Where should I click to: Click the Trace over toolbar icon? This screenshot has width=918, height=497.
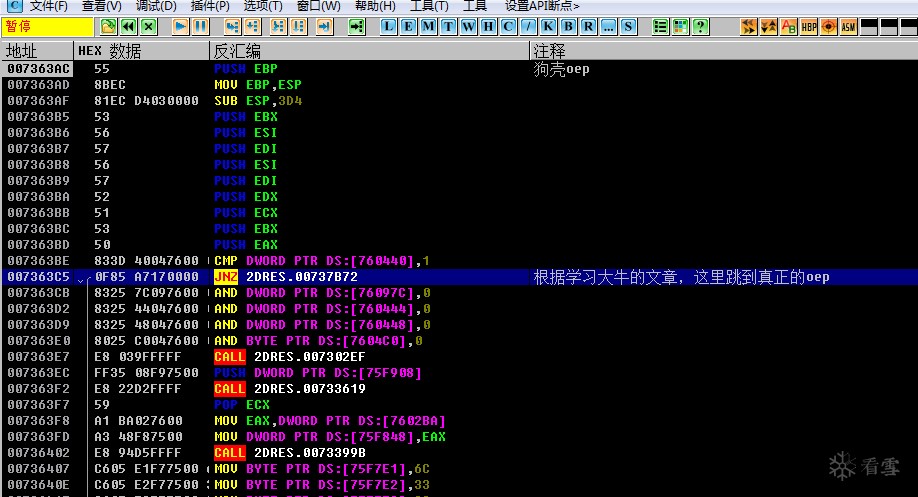(299, 26)
